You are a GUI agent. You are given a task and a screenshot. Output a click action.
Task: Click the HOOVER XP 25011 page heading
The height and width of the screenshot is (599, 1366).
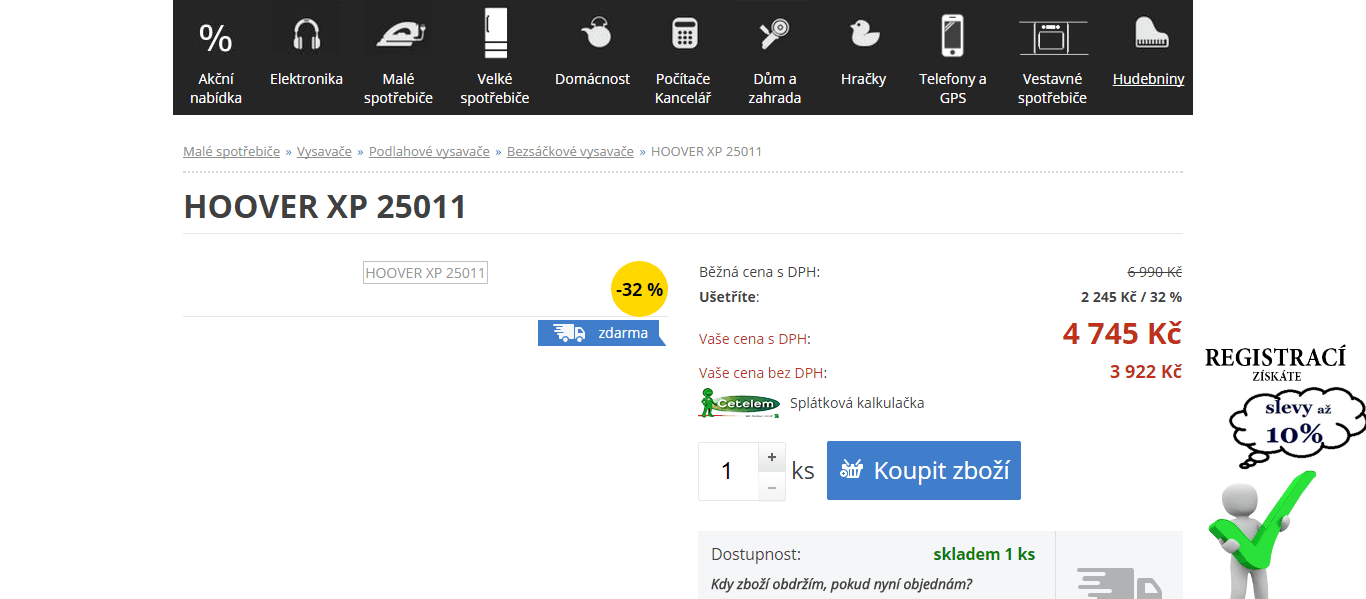pos(325,207)
